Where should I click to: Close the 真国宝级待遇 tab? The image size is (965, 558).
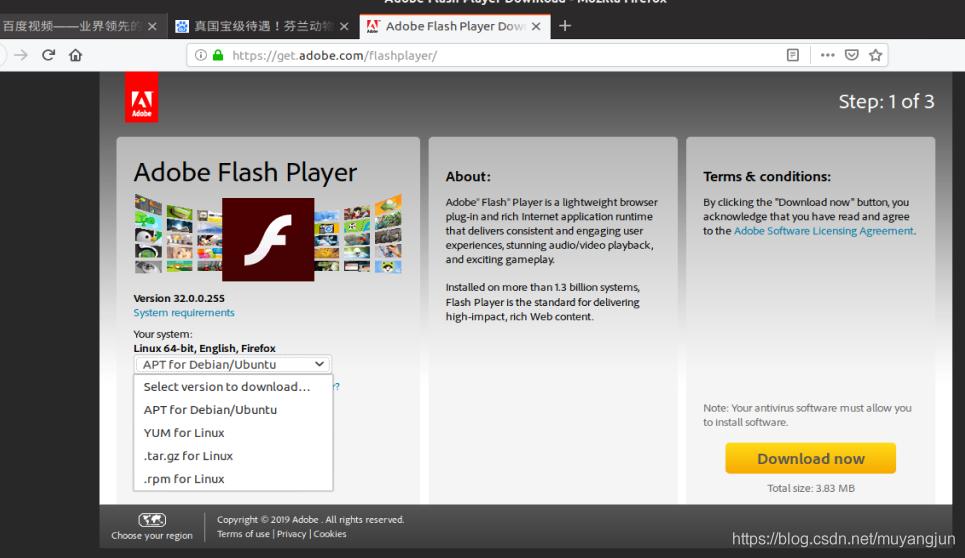tap(344, 26)
